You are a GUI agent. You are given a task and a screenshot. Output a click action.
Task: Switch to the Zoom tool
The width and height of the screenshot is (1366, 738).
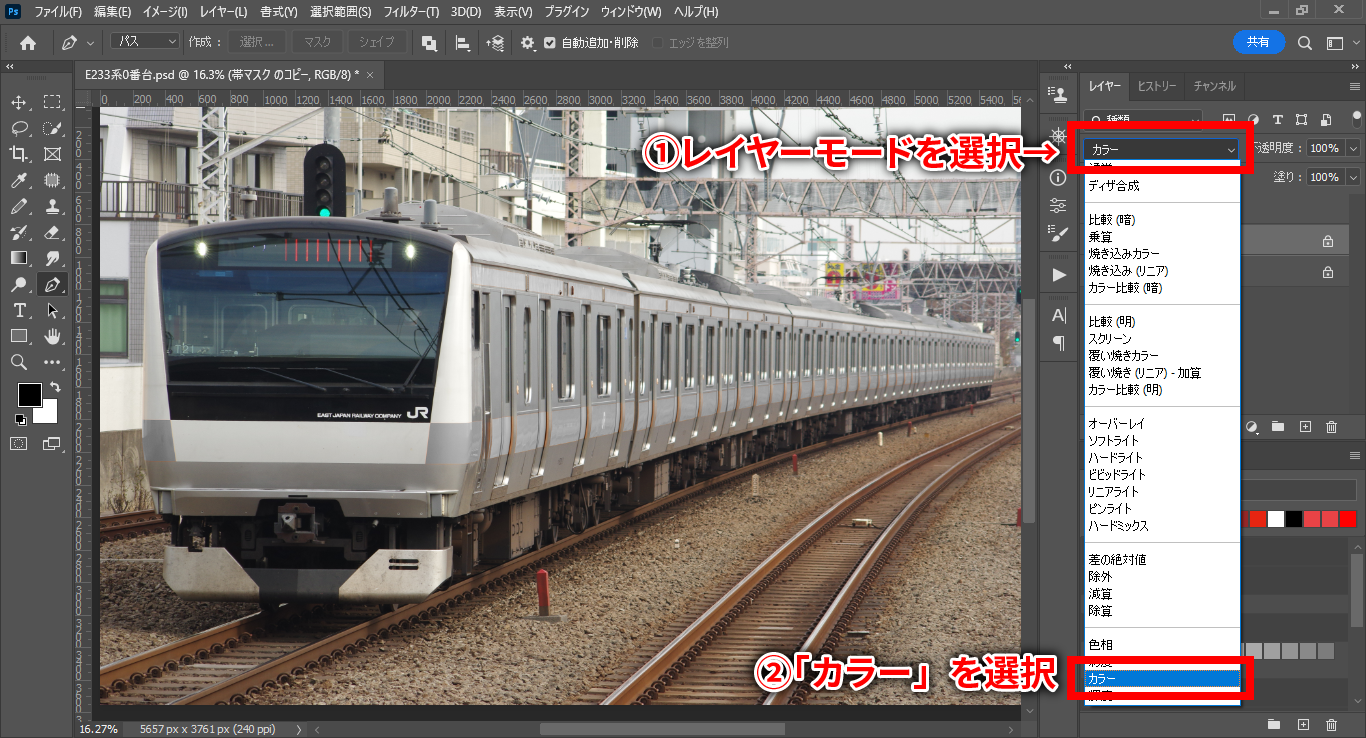(x=19, y=362)
